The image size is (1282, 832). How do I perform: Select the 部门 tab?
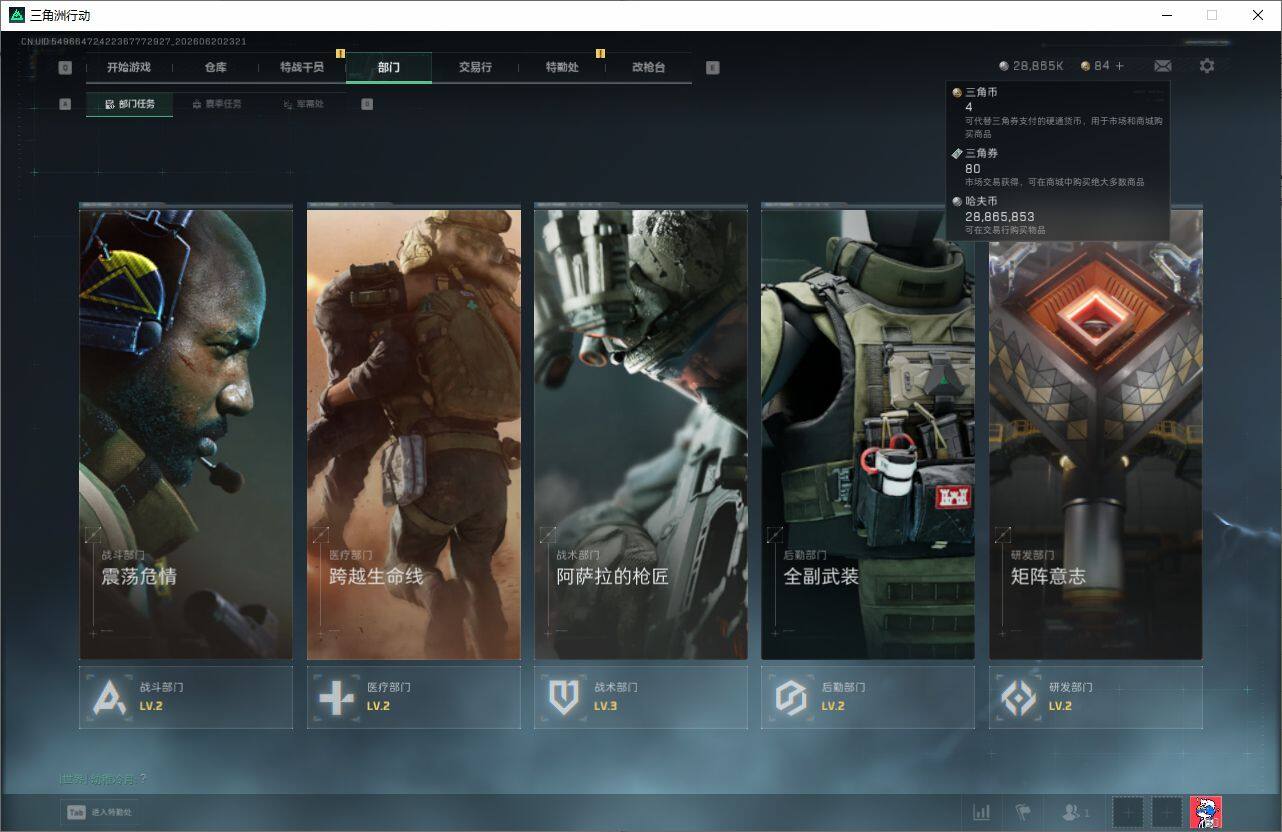(389, 67)
